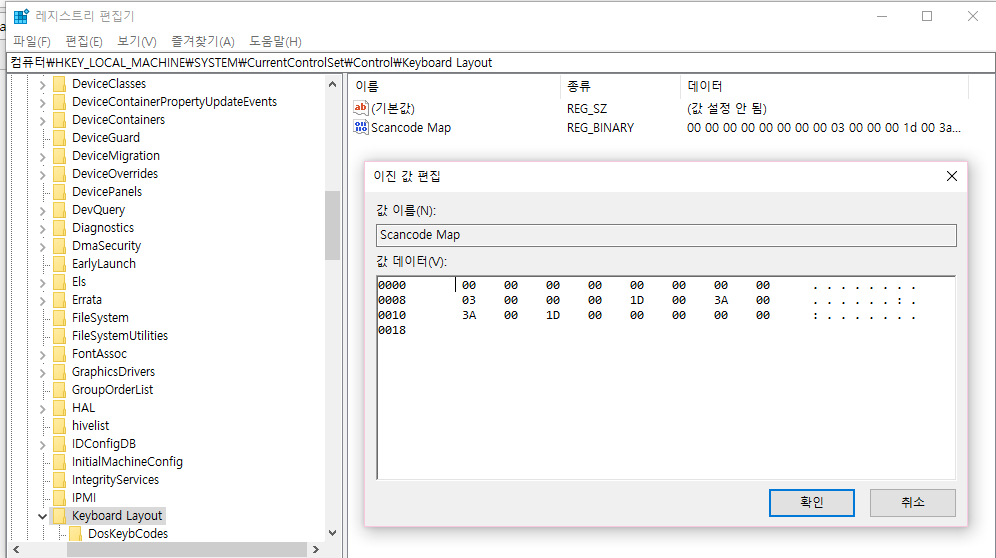Expand the DeviceClasses key

(43, 84)
